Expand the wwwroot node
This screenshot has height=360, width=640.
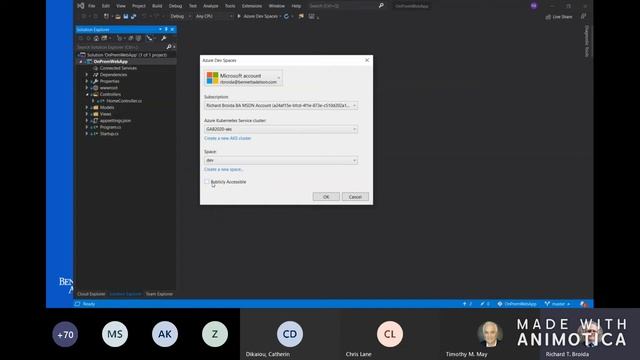coord(87,88)
